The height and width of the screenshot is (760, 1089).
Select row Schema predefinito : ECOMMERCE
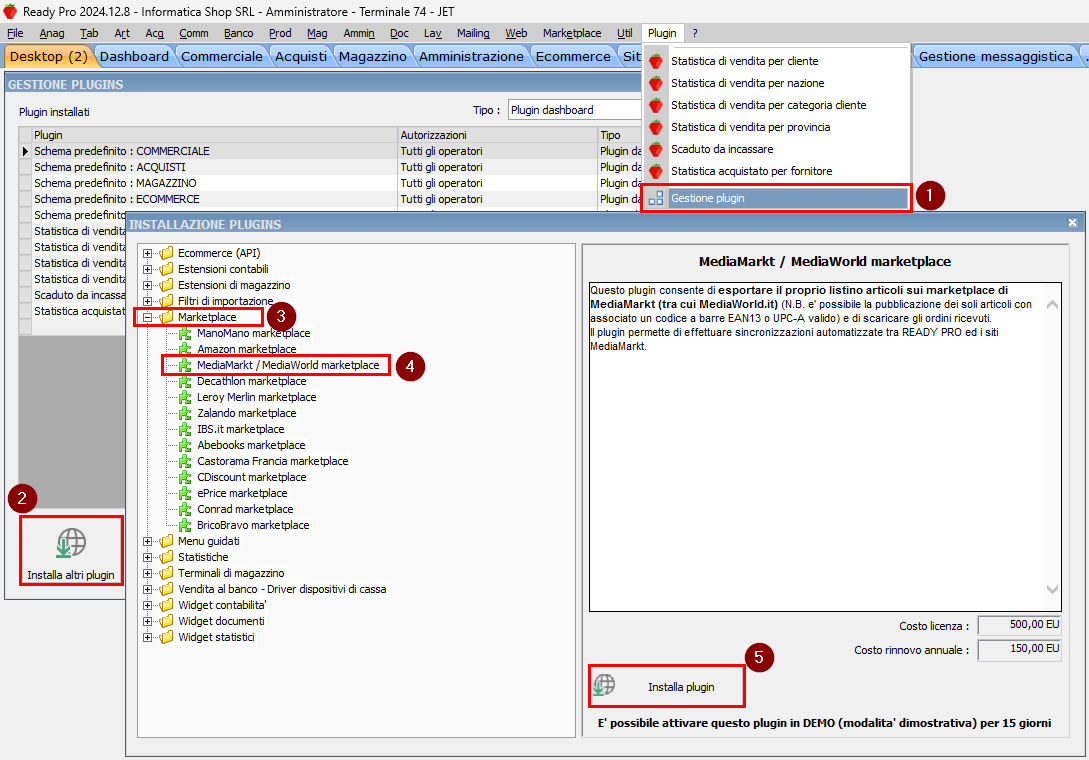click(330, 199)
